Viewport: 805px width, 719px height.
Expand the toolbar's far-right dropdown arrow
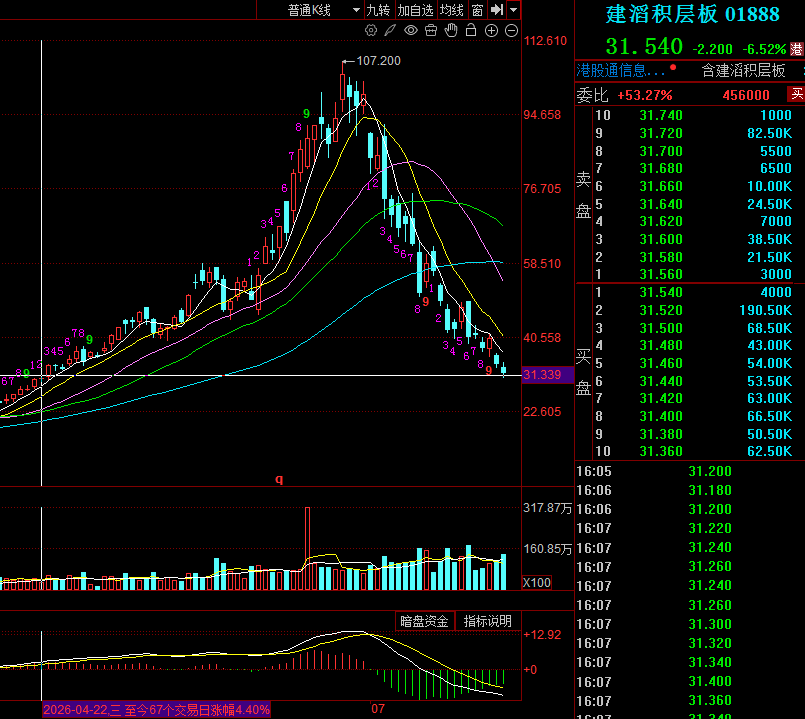[x=514, y=10]
